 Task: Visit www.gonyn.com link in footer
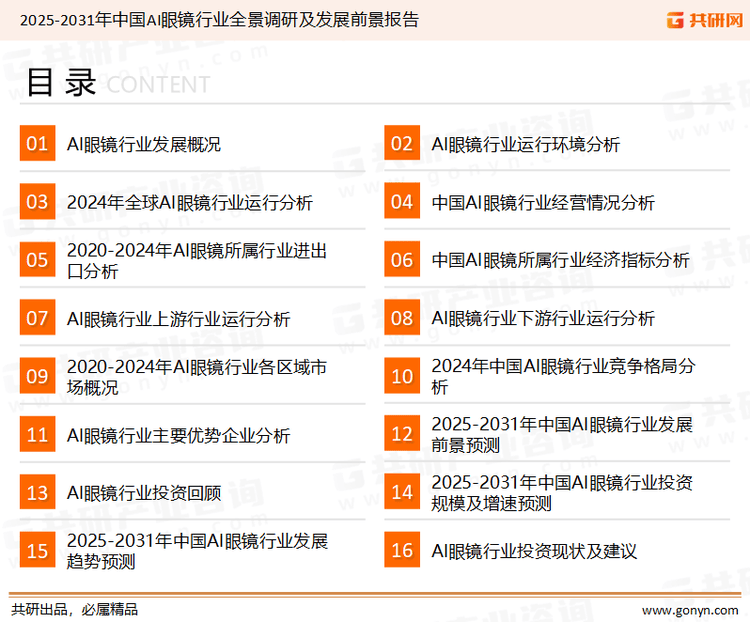[689, 609]
